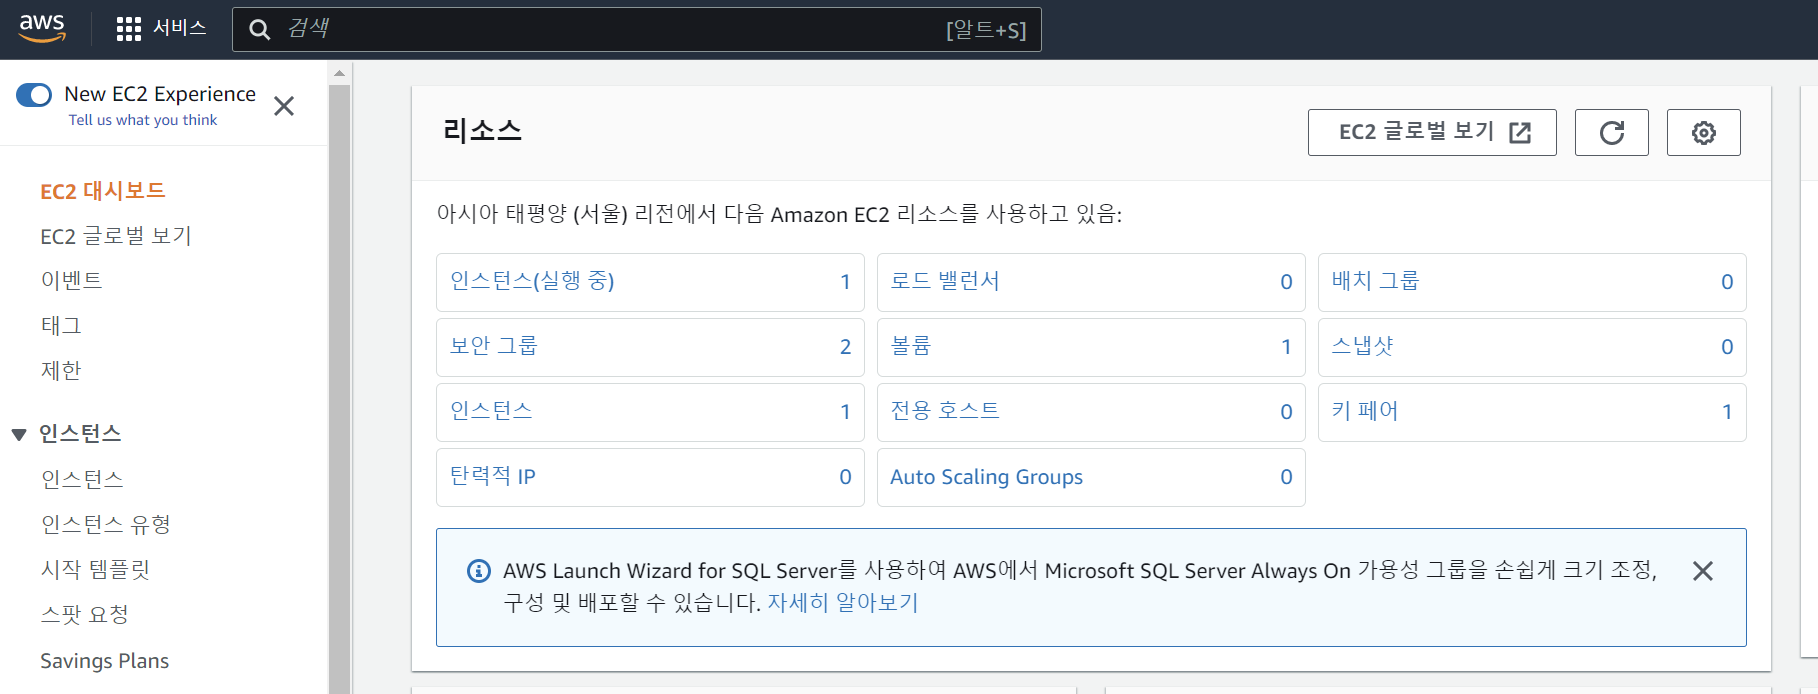Open Savings Plans in sidebar
This screenshot has width=1818, height=694.
click(105, 661)
